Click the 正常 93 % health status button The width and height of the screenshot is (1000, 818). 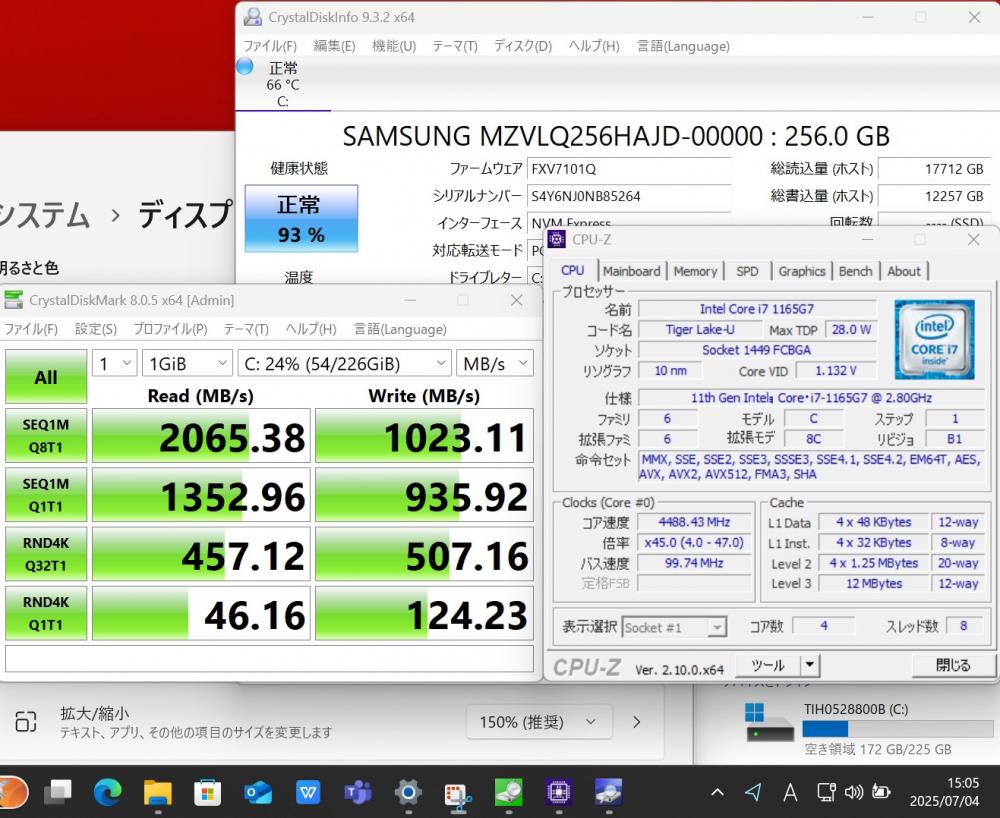point(301,219)
